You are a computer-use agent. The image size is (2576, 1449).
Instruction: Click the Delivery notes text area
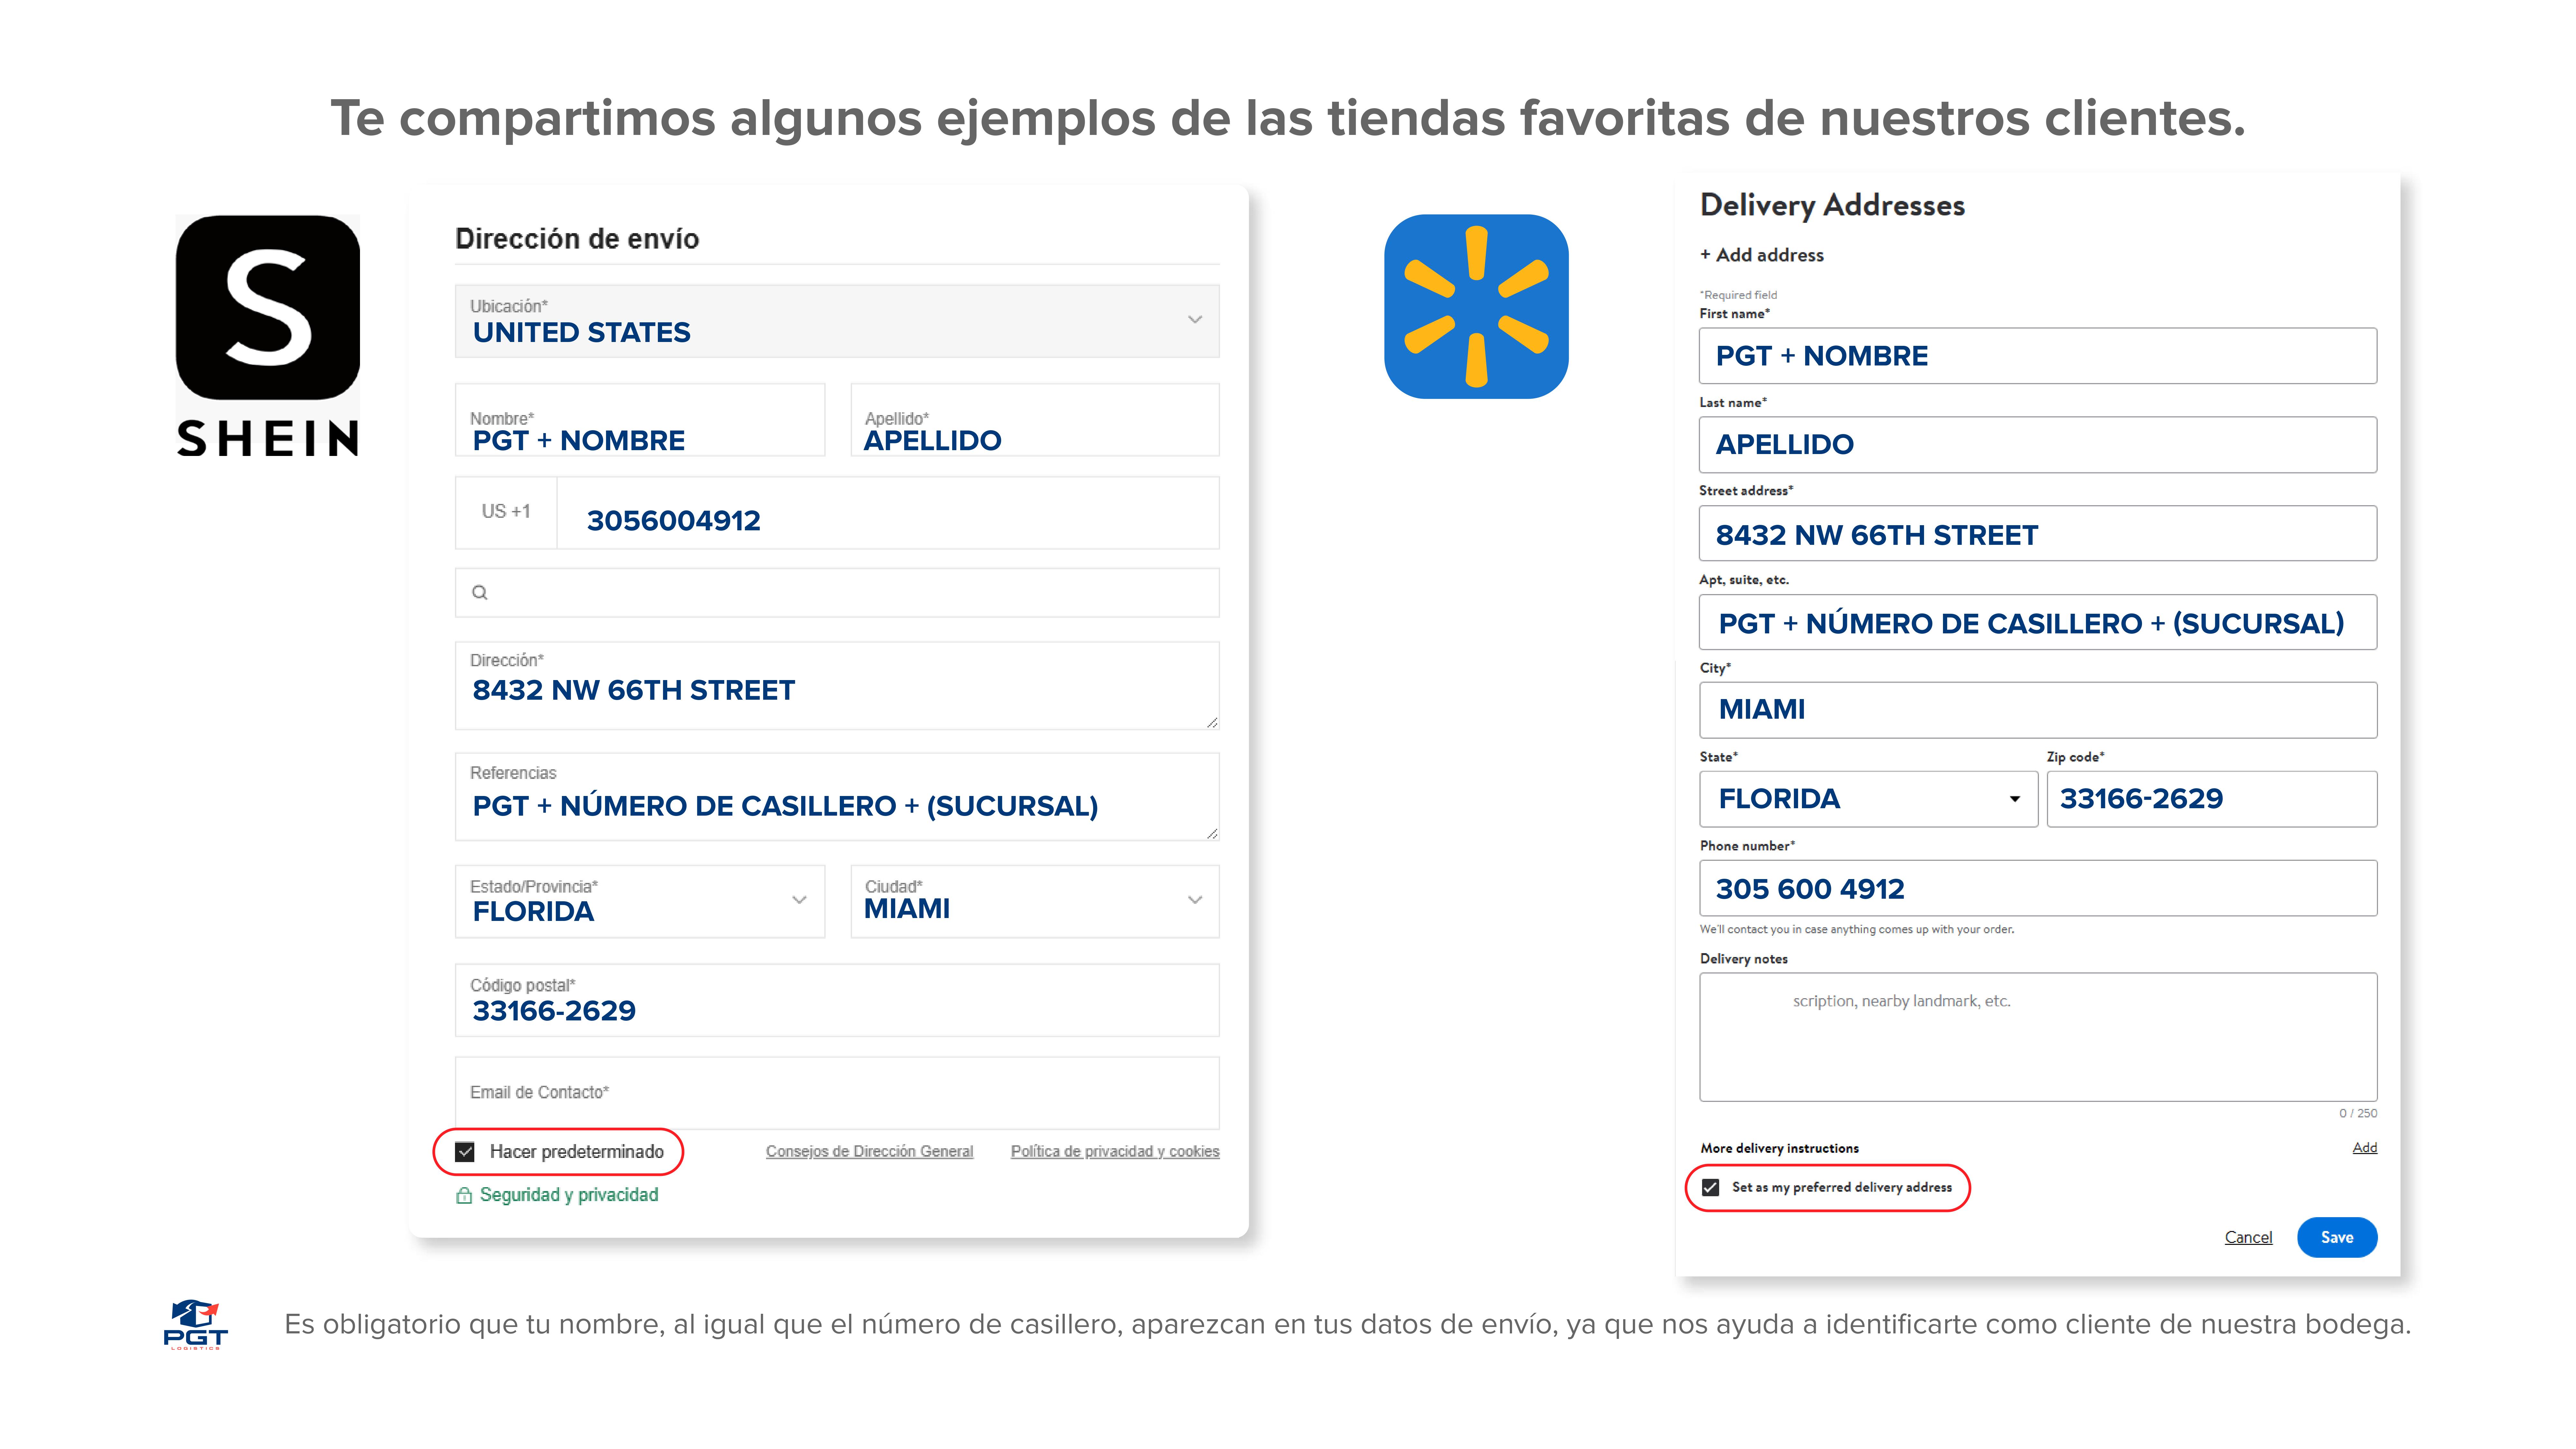tap(2038, 1037)
